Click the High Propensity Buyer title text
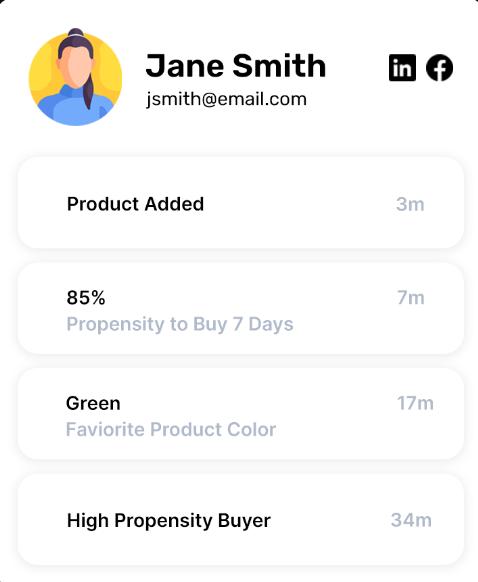Screen dimensions: 478x582 coord(169,521)
